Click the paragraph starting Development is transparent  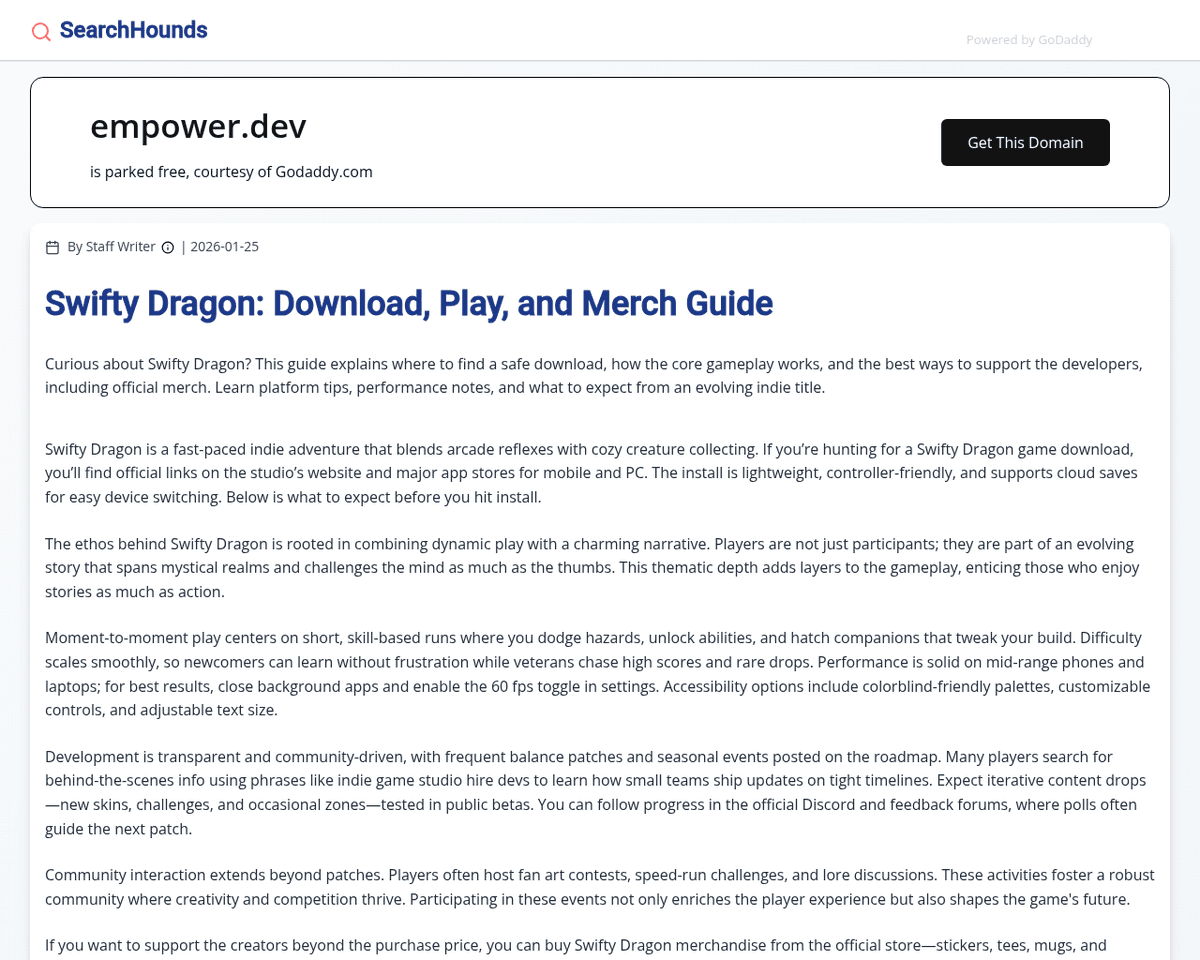(595, 792)
